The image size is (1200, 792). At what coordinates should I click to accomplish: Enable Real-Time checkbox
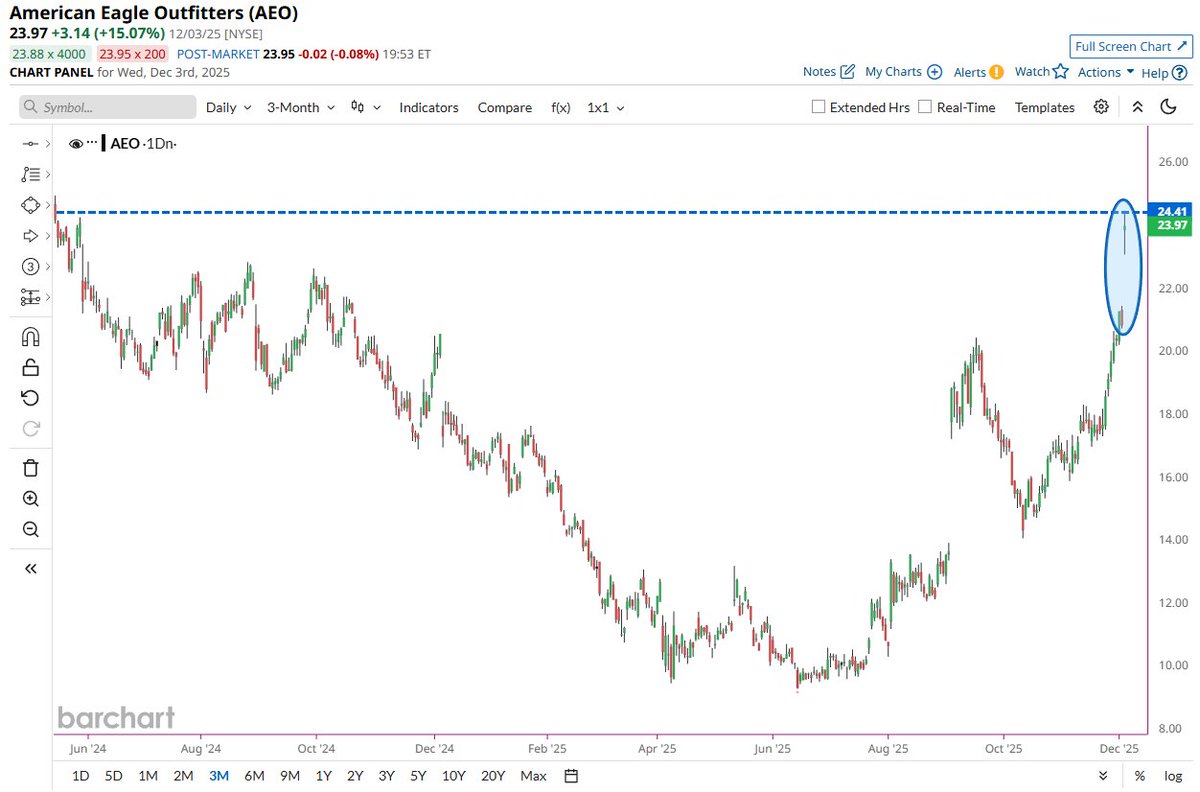925,107
